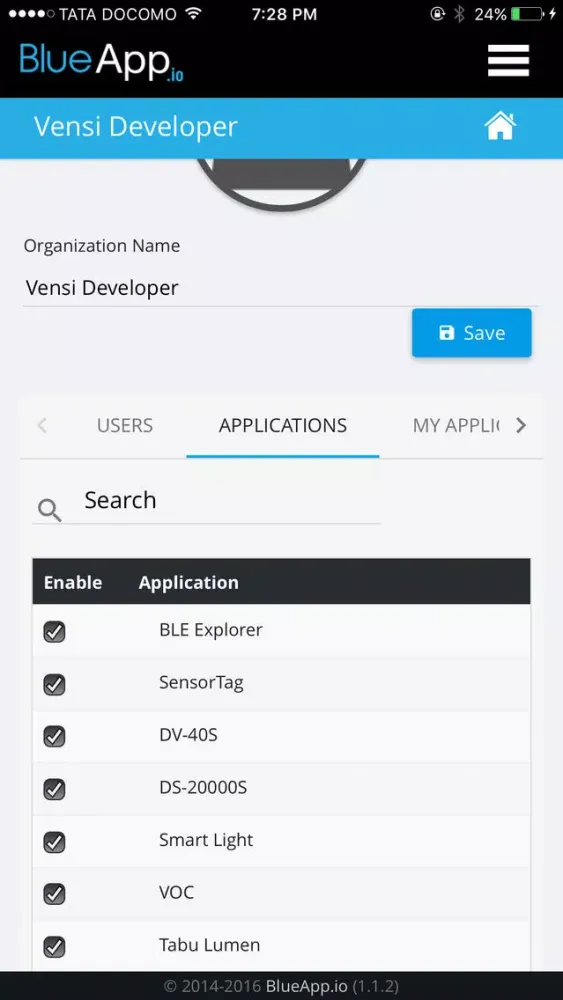Click the Vensi Developer page title

[135, 127]
